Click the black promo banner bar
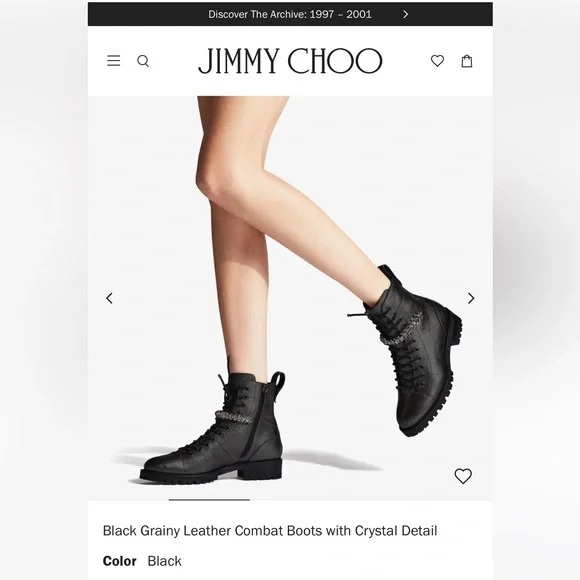 pos(290,14)
